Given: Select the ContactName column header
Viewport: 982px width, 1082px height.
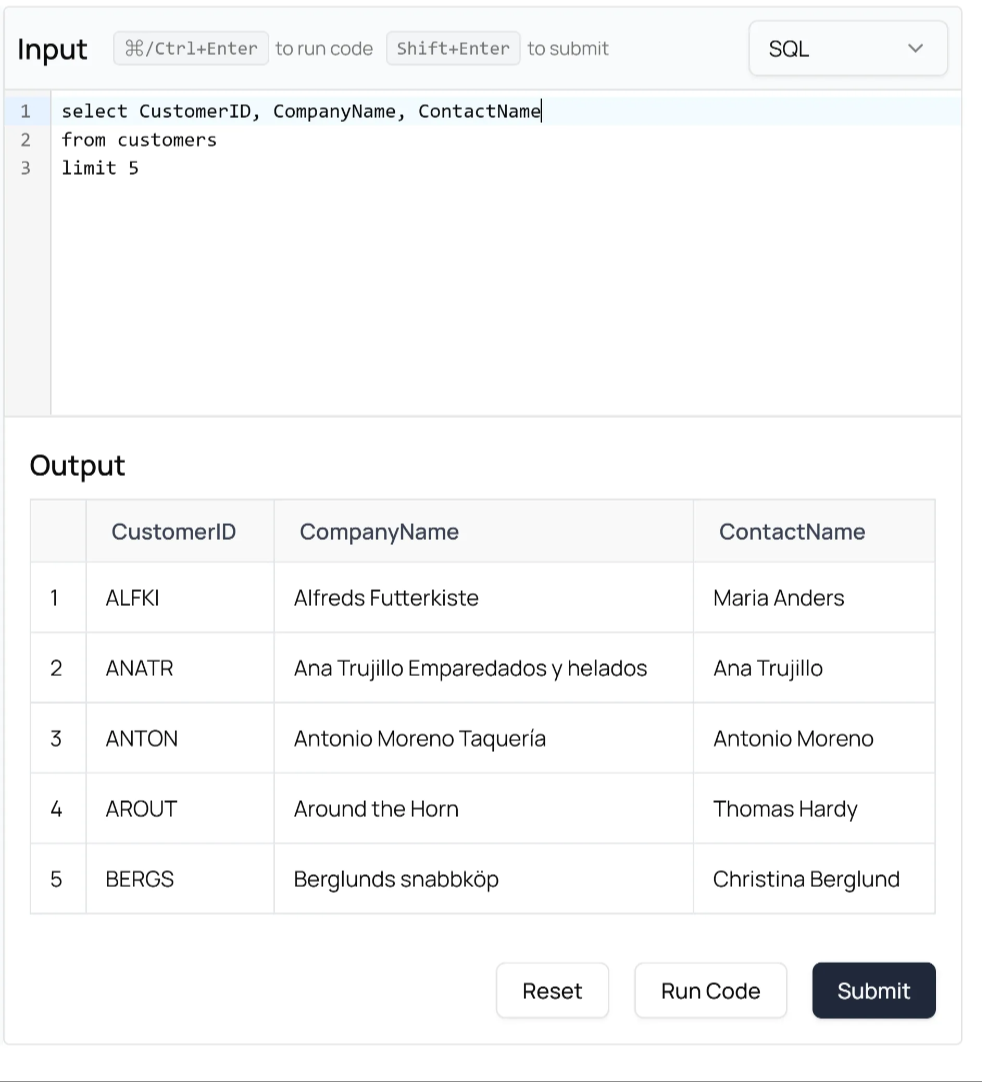Looking at the screenshot, I should (x=792, y=532).
